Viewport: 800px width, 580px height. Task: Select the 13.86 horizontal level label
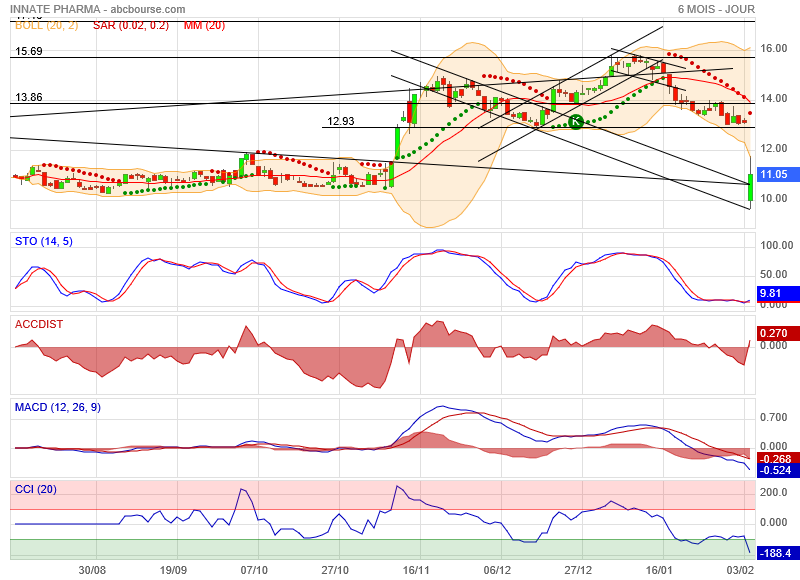(x=29, y=97)
